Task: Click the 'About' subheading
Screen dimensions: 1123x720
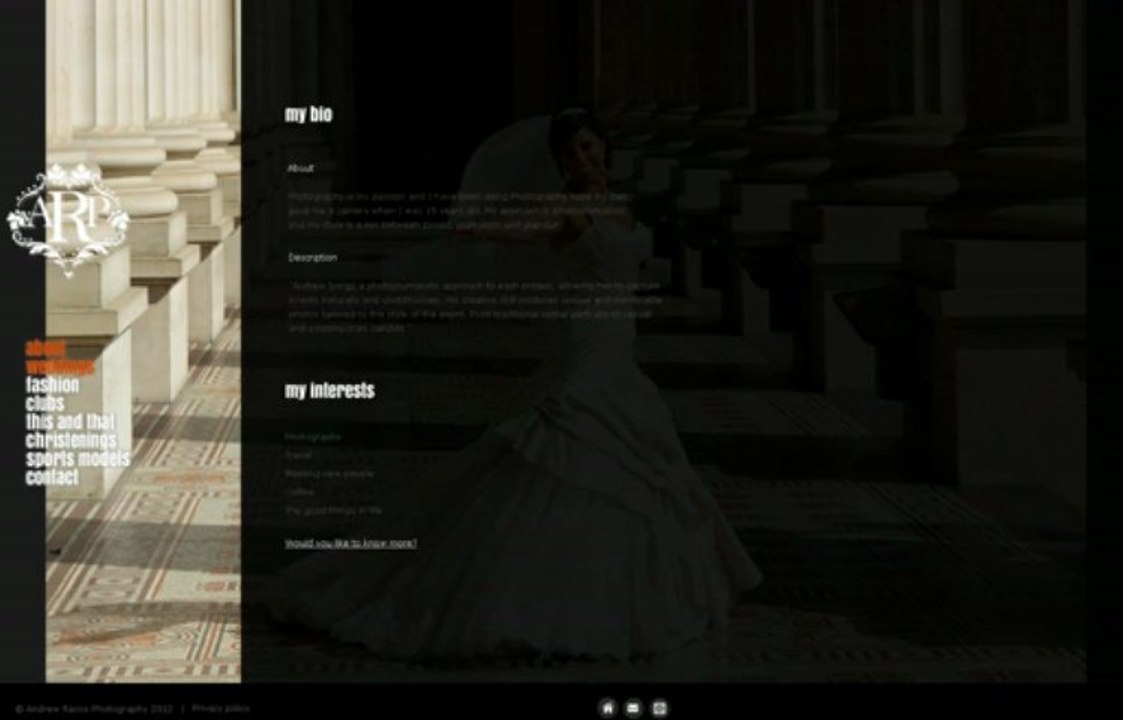Action: tap(301, 168)
